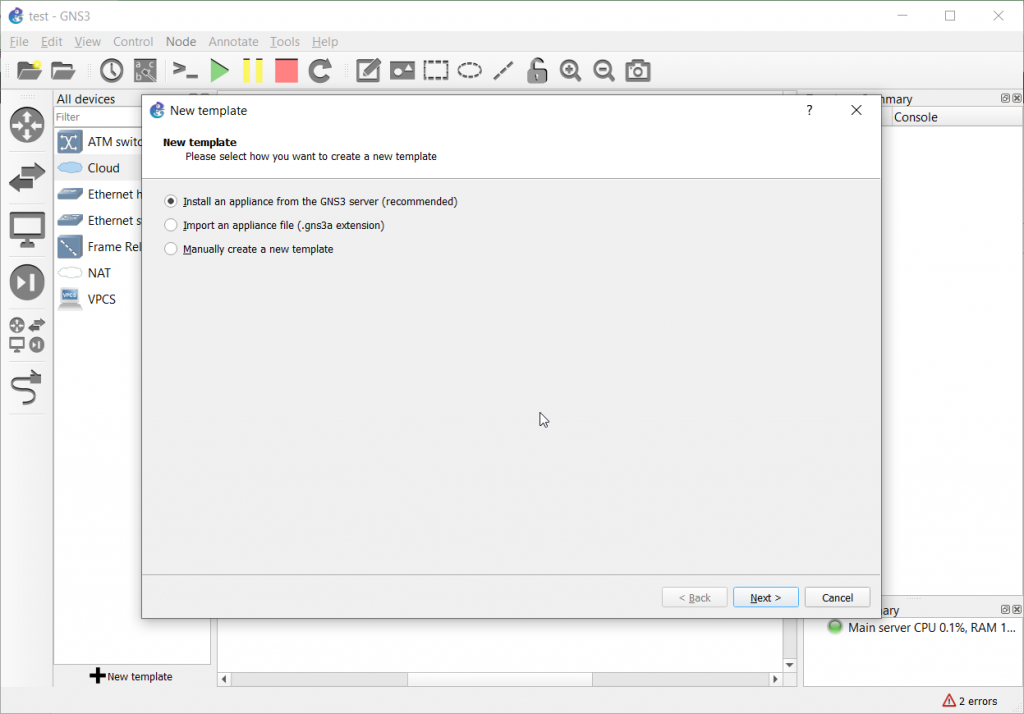This screenshot has height=714, width=1024.
Task: Close the New template dialog
Action: tap(856, 110)
